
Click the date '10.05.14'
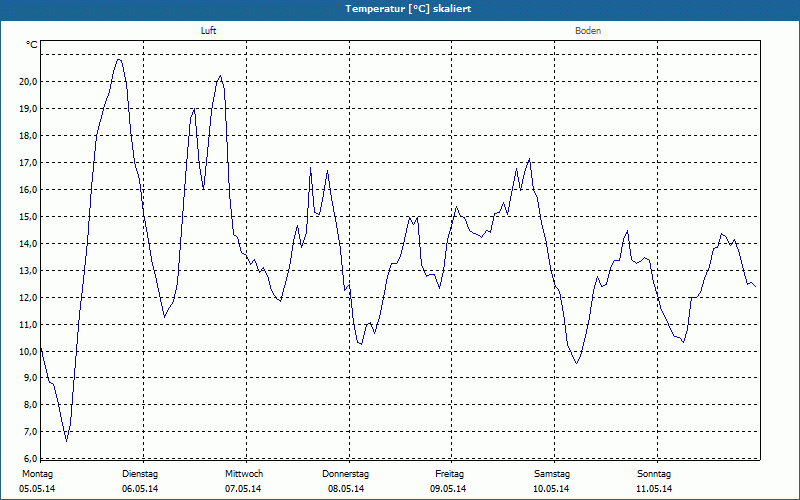click(551, 489)
